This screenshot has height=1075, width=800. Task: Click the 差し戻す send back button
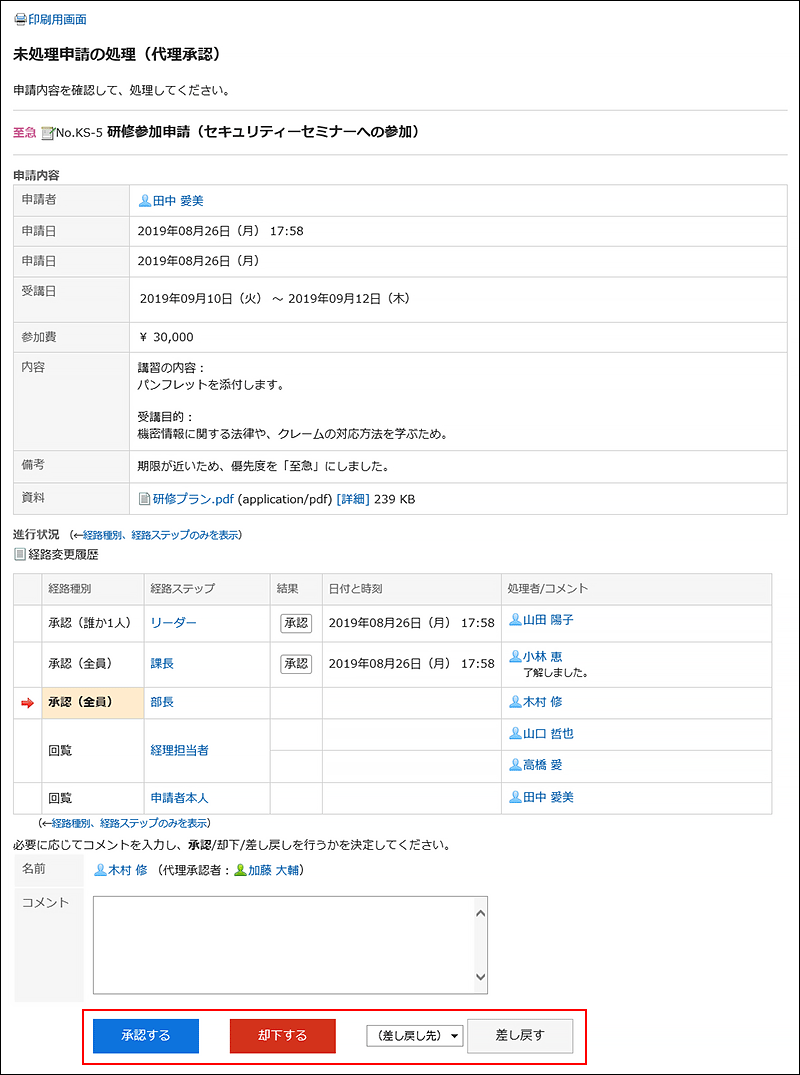point(520,1035)
